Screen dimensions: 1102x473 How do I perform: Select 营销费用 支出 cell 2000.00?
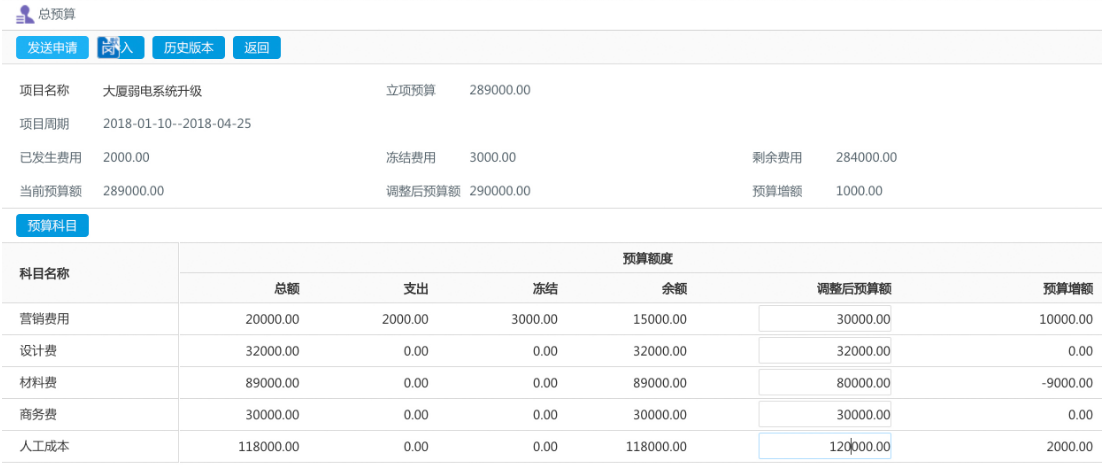[x=405, y=319]
